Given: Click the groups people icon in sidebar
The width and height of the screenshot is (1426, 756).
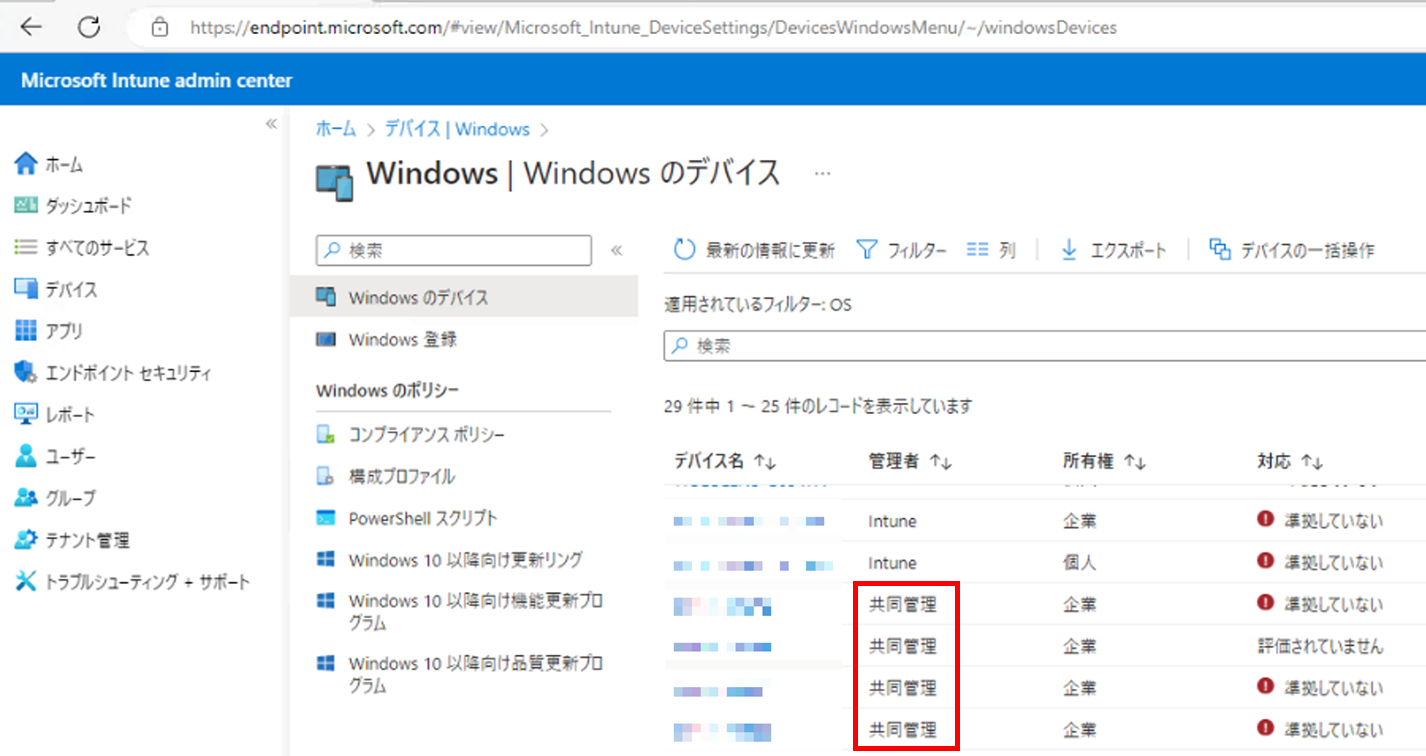Looking at the screenshot, I should pyautogui.click(x=26, y=498).
